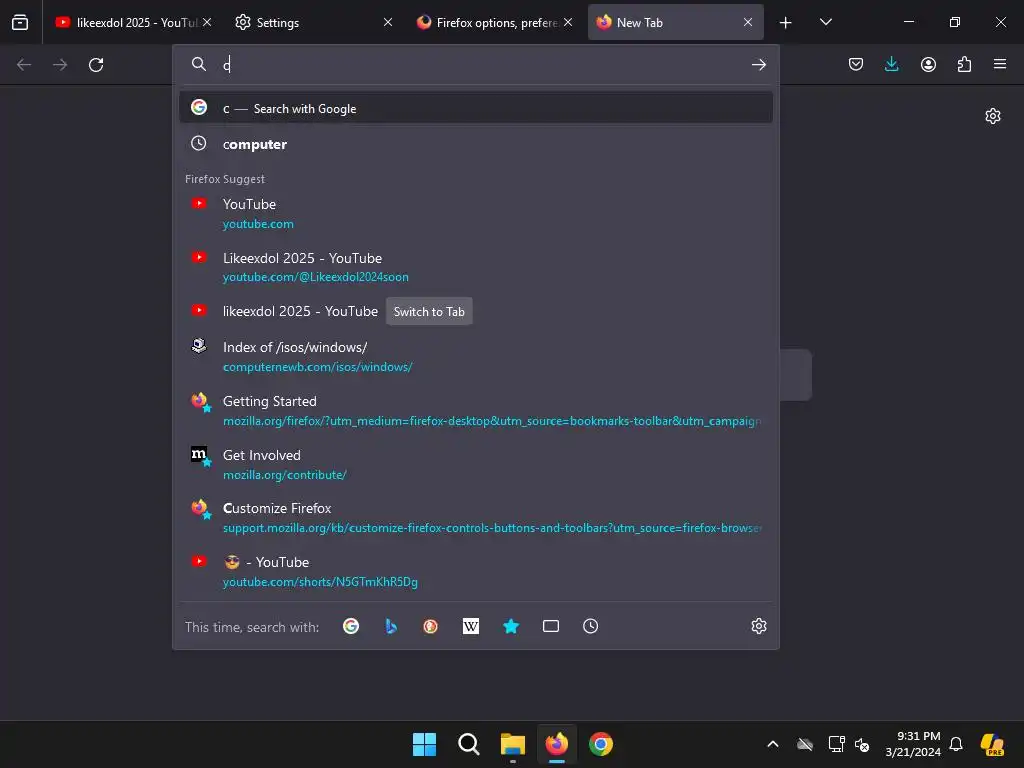Expand the list all tabs chevron
1024x768 pixels.
click(x=825, y=22)
